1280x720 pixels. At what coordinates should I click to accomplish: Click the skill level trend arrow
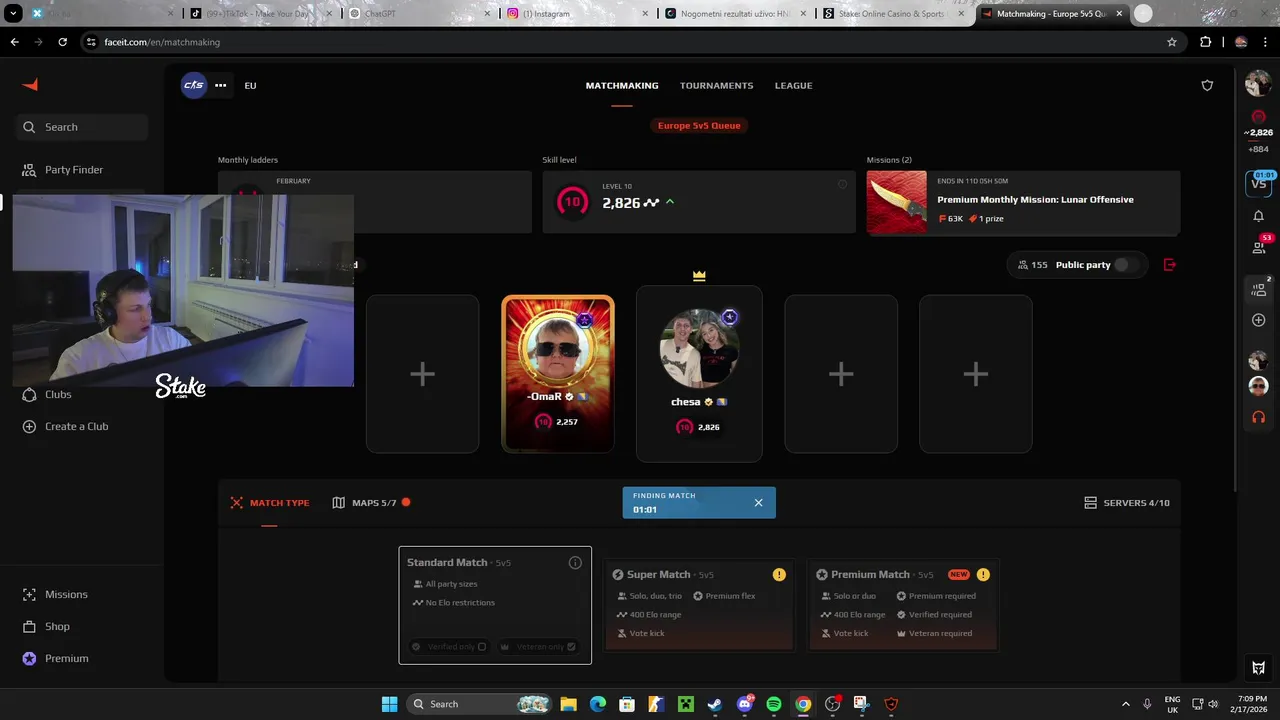click(670, 202)
